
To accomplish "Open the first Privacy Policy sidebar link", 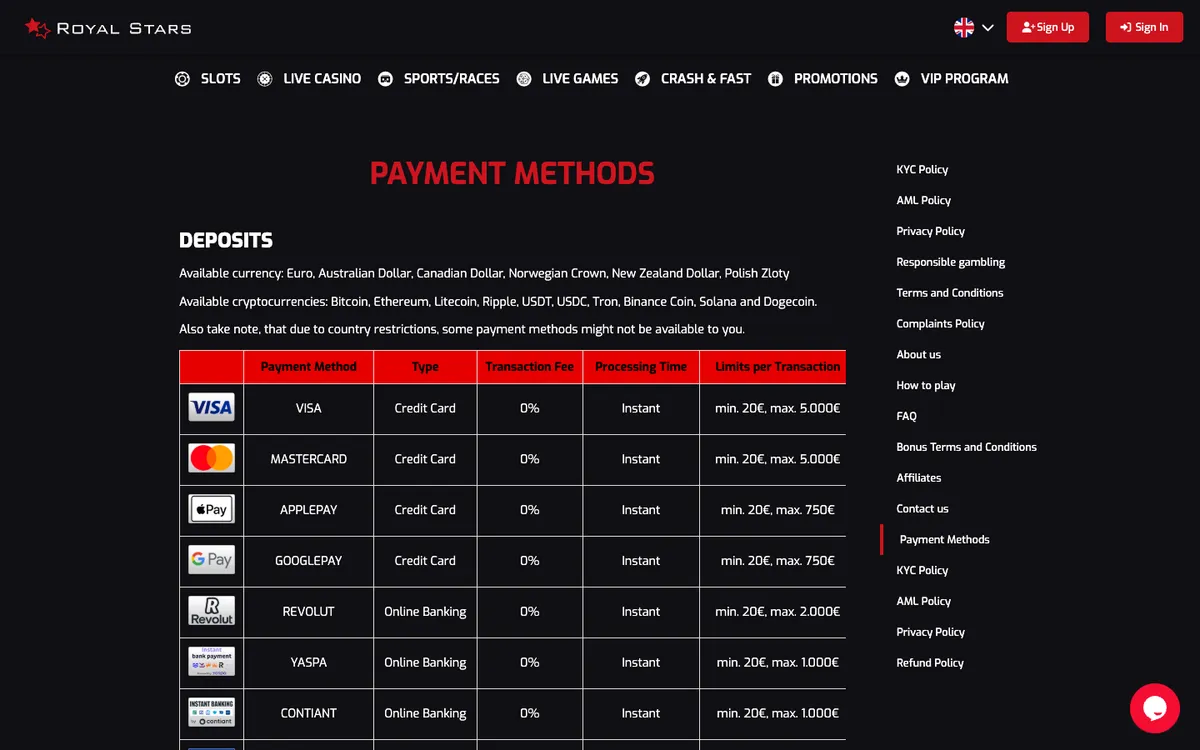I will coord(930,231).
